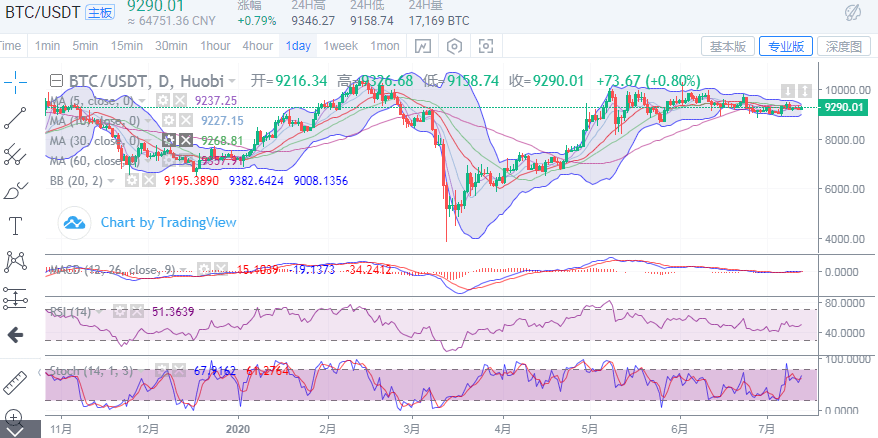This screenshot has width=878, height=438.
Task: Select the 1day interval tab
Action: coord(298,46)
